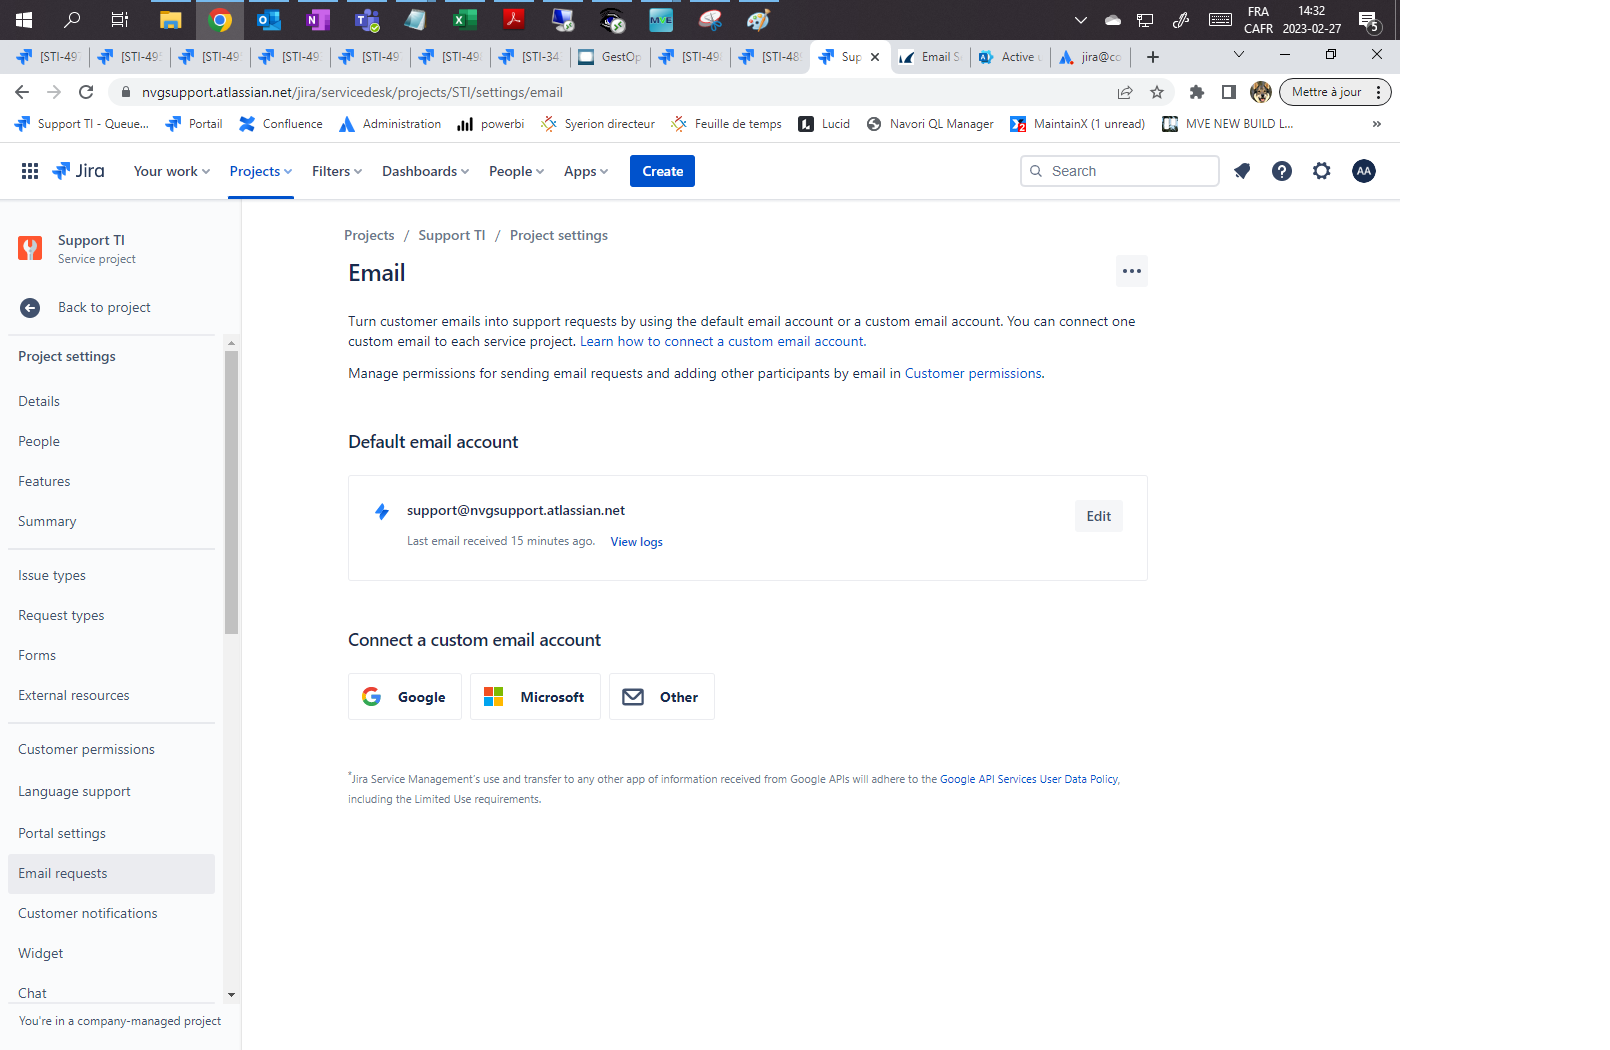
Task: Open Jira settings gear
Action: click(1322, 170)
